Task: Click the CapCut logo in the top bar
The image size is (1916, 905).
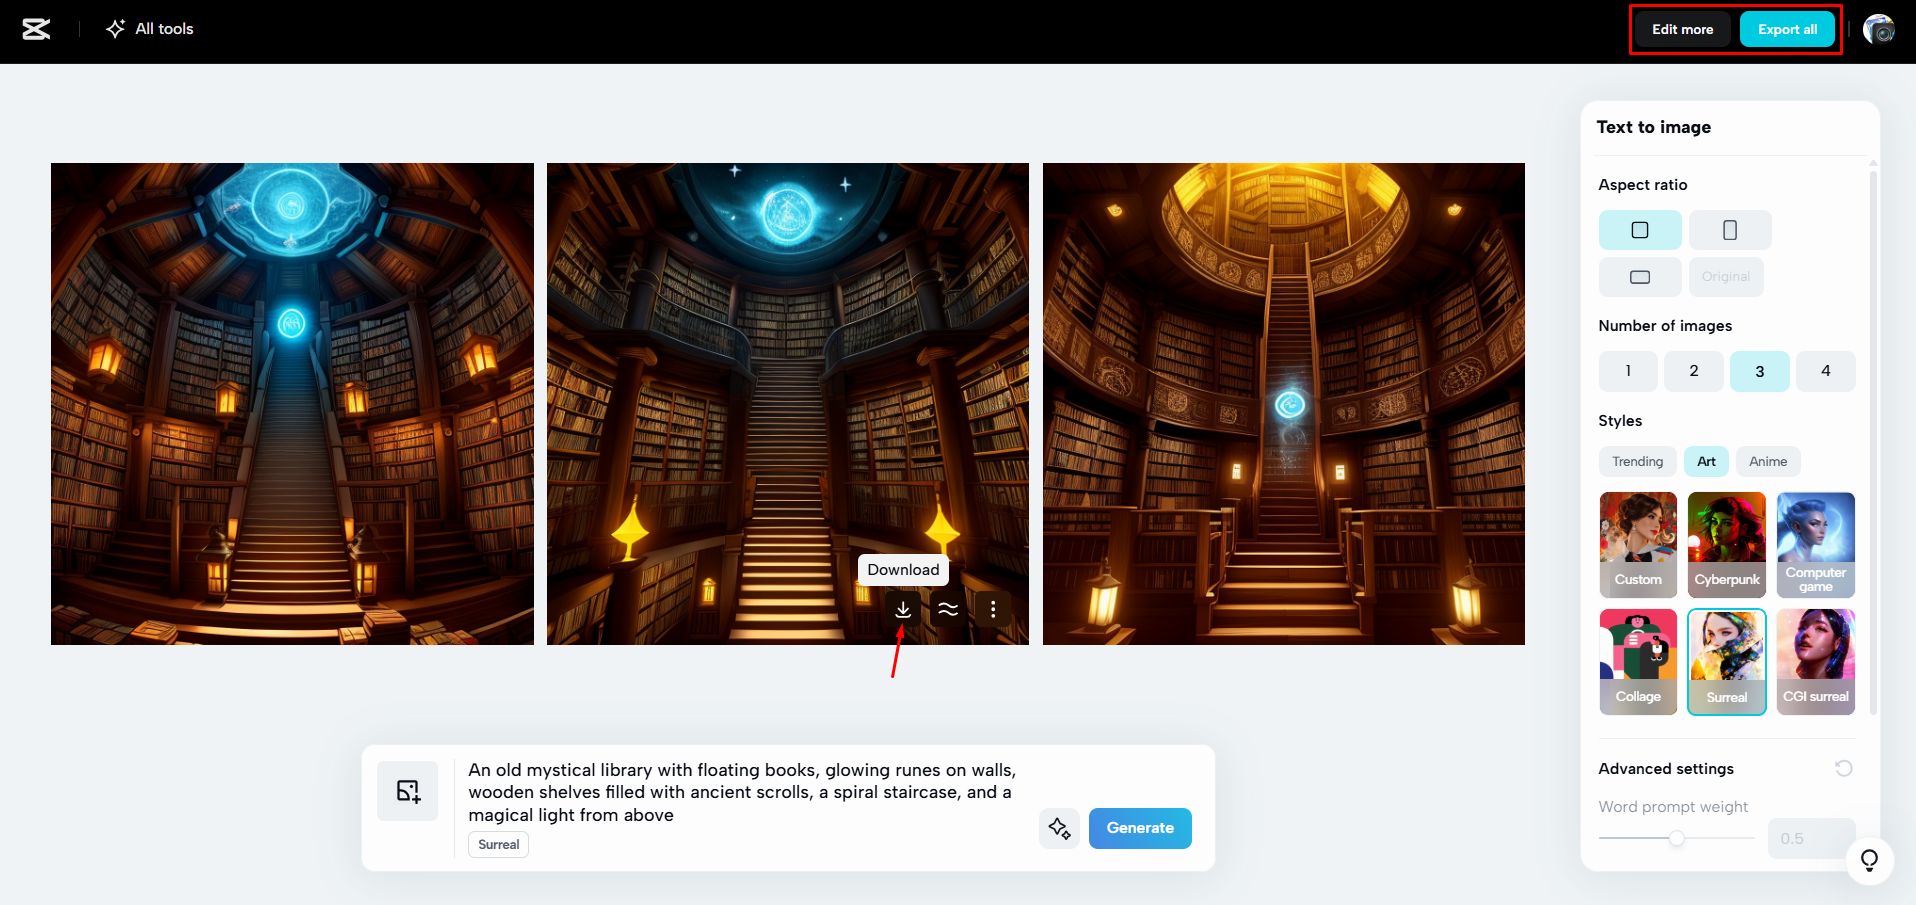Action: click(x=35, y=29)
